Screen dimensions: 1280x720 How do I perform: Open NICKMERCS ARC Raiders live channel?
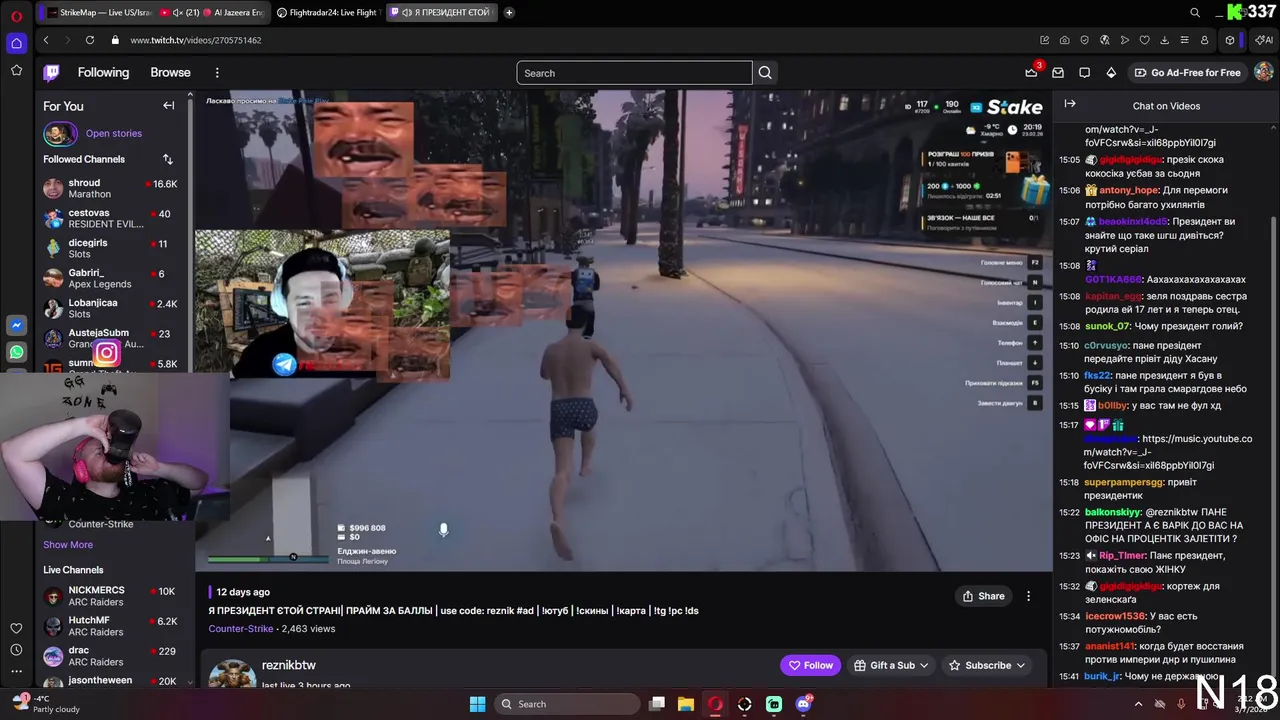tap(110, 596)
